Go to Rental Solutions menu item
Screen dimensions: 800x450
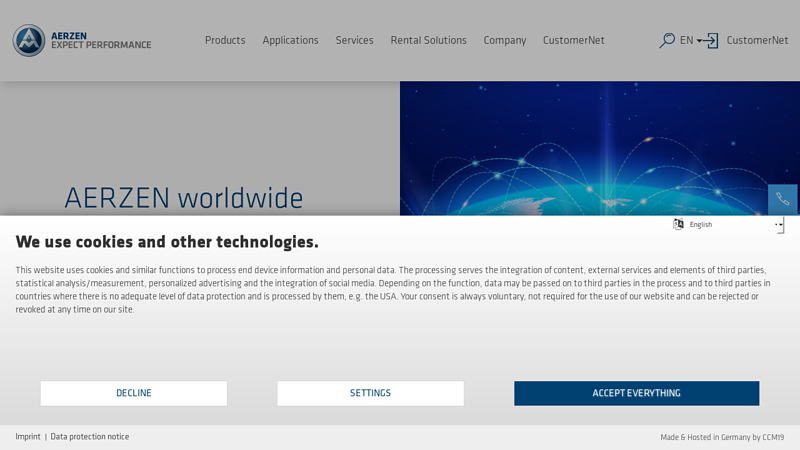(428, 41)
